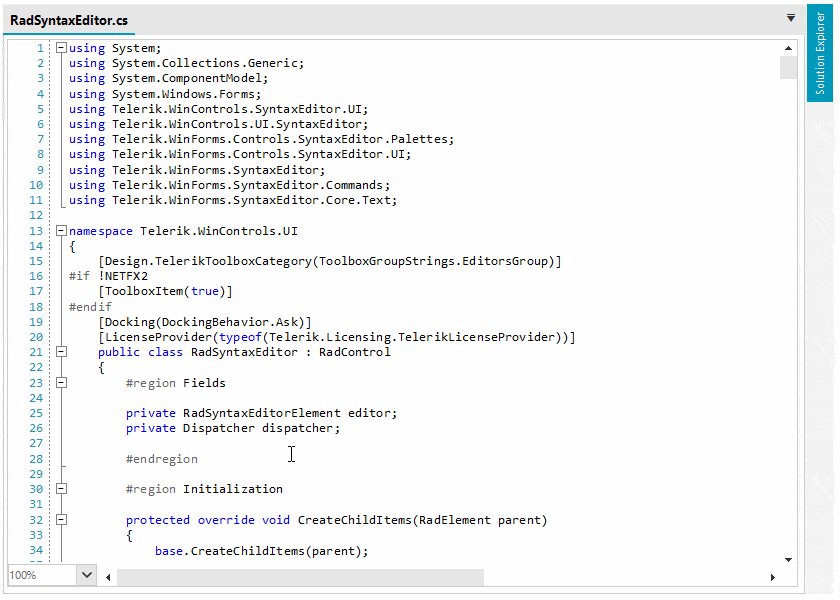Click the SyntaxEditor.Palettes using line
The width and height of the screenshot is (840, 600).
(x=261, y=139)
